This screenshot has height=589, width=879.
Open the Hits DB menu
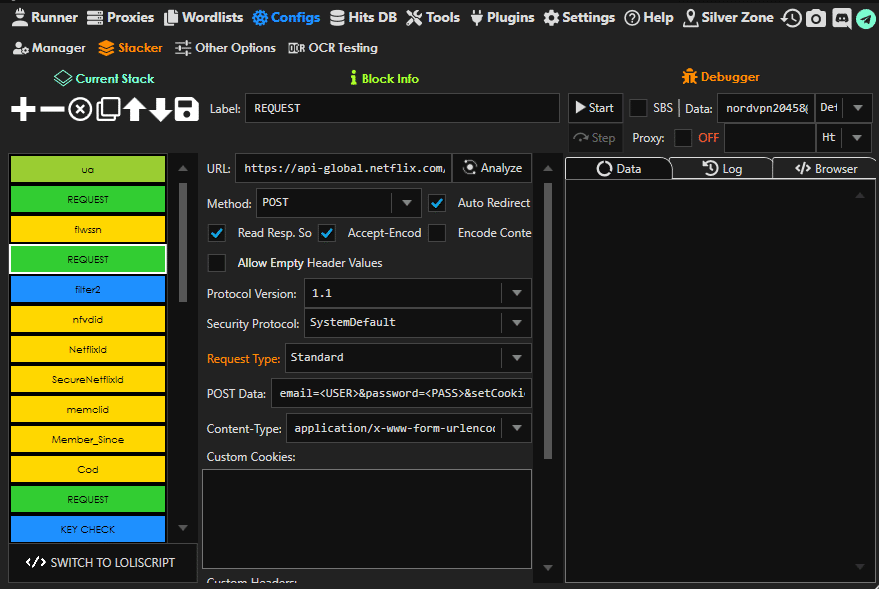(x=363, y=17)
